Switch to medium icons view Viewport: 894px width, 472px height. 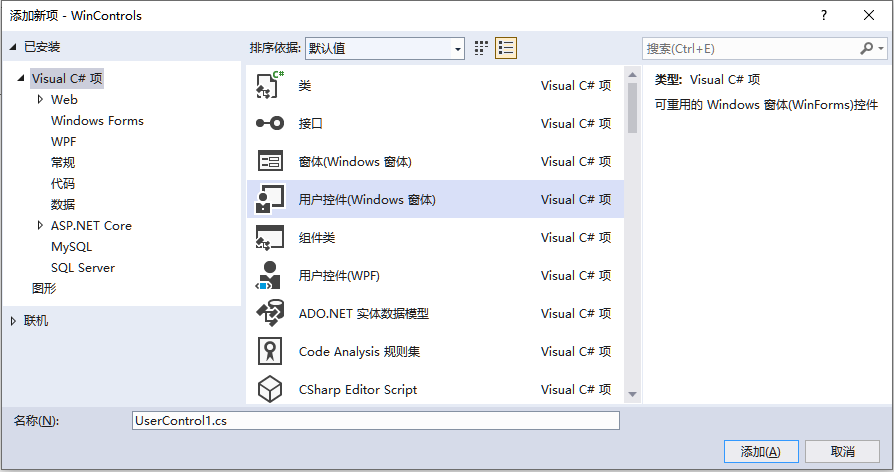click(481, 48)
